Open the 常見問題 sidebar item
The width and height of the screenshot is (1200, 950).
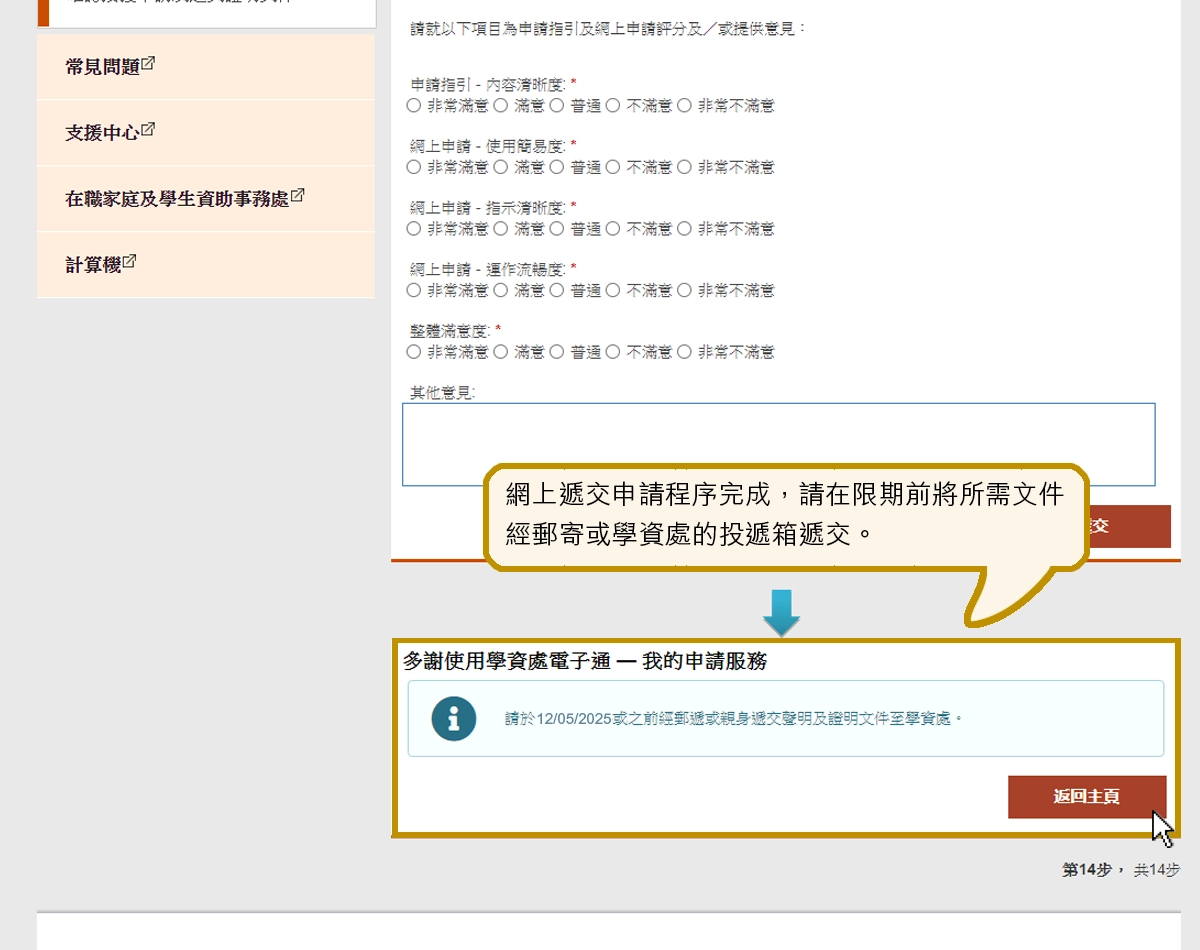point(102,67)
